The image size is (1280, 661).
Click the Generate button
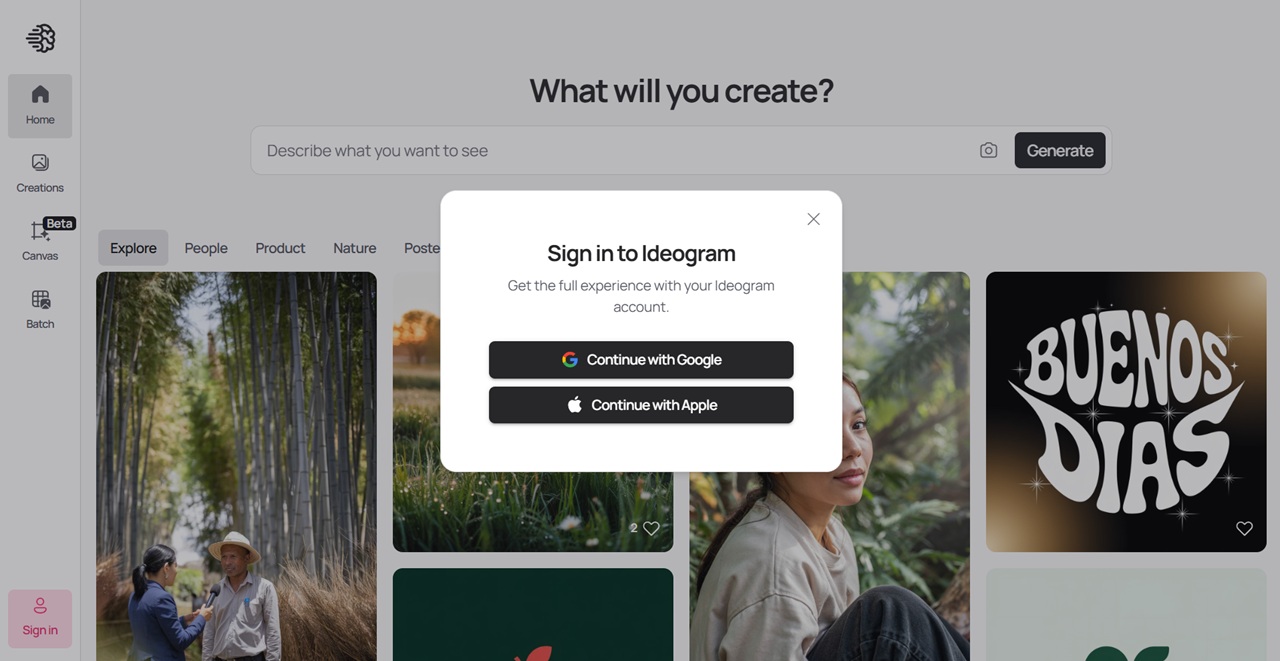click(1060, 150)
